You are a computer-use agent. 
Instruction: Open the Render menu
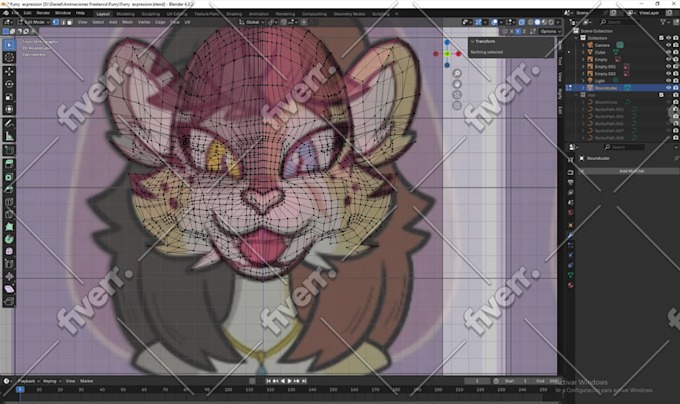click(43, 13)
